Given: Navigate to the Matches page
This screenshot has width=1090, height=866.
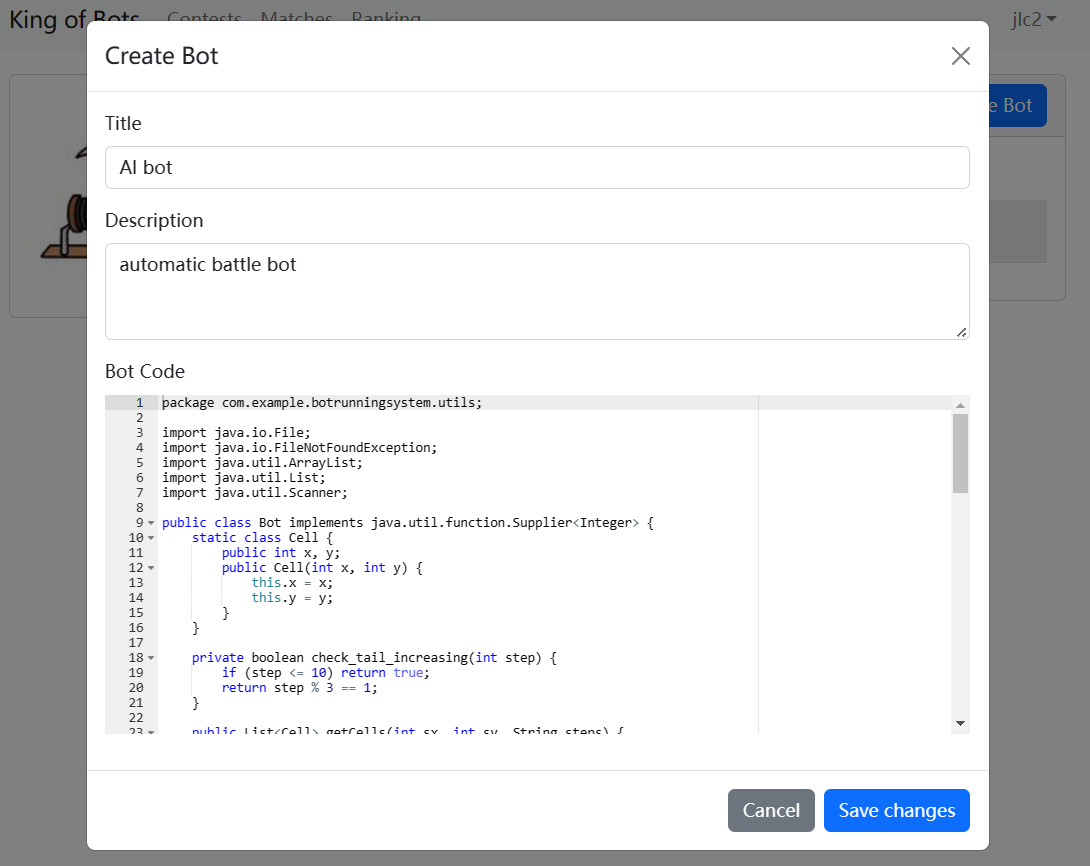Looking at the screenshot, I should click(x=296, y=18).
